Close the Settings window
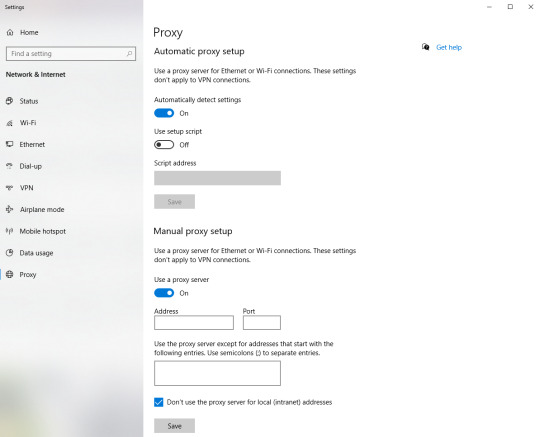The width and height of the screenshot is (540, 437). coord(531,7)
